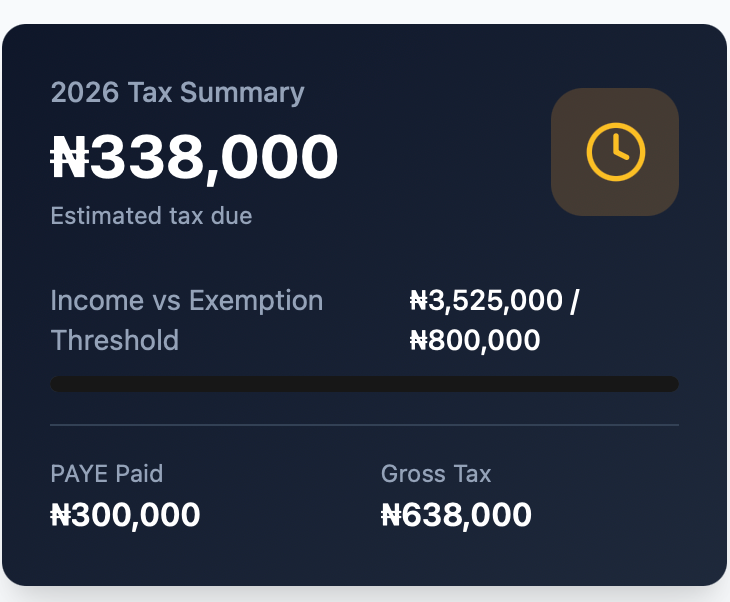Viewport: 730px width, 602px height.
Task: Click the income threshold progress bar
Action: (364, 384)
